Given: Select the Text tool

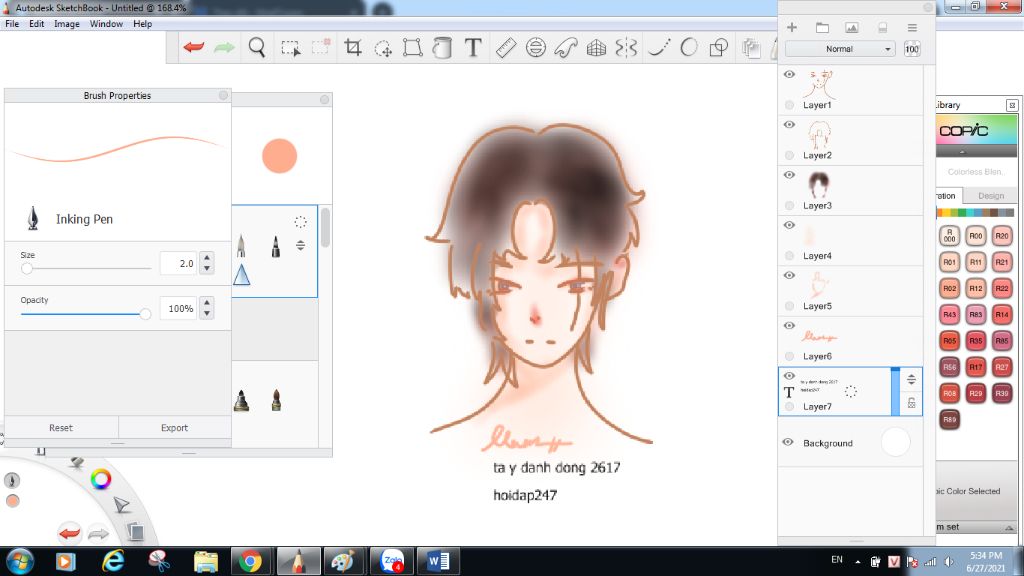Looking at the screenshot, I should [473, 47].
